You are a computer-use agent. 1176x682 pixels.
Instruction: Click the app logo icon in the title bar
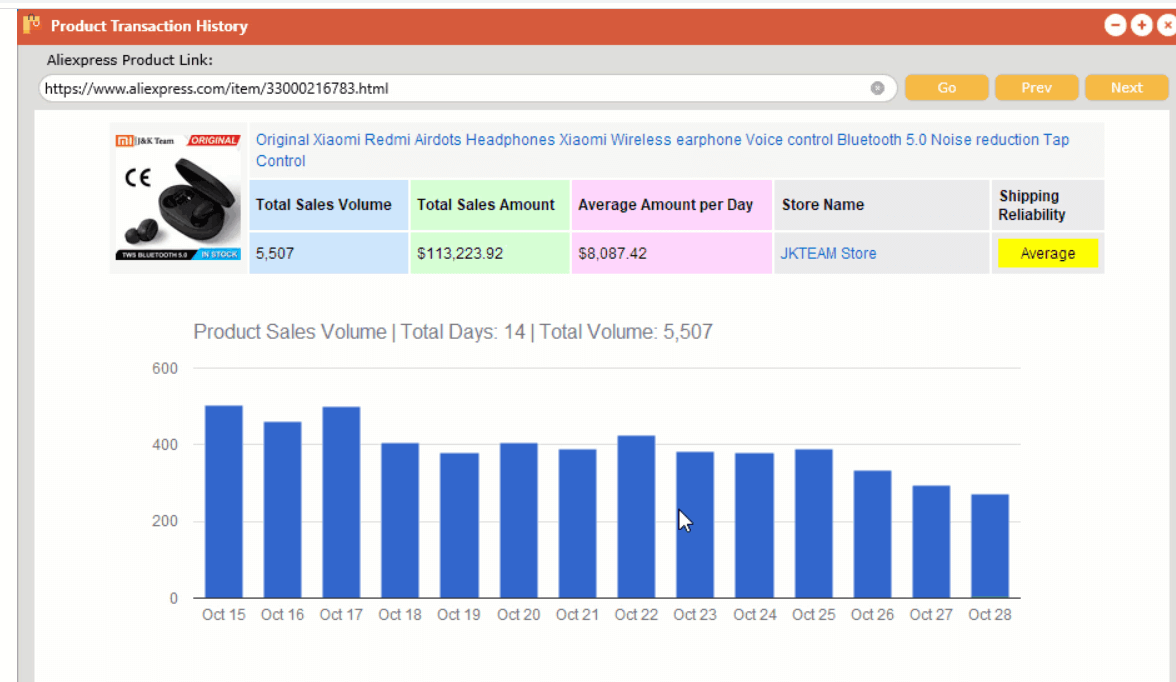(x=32, y=25)
